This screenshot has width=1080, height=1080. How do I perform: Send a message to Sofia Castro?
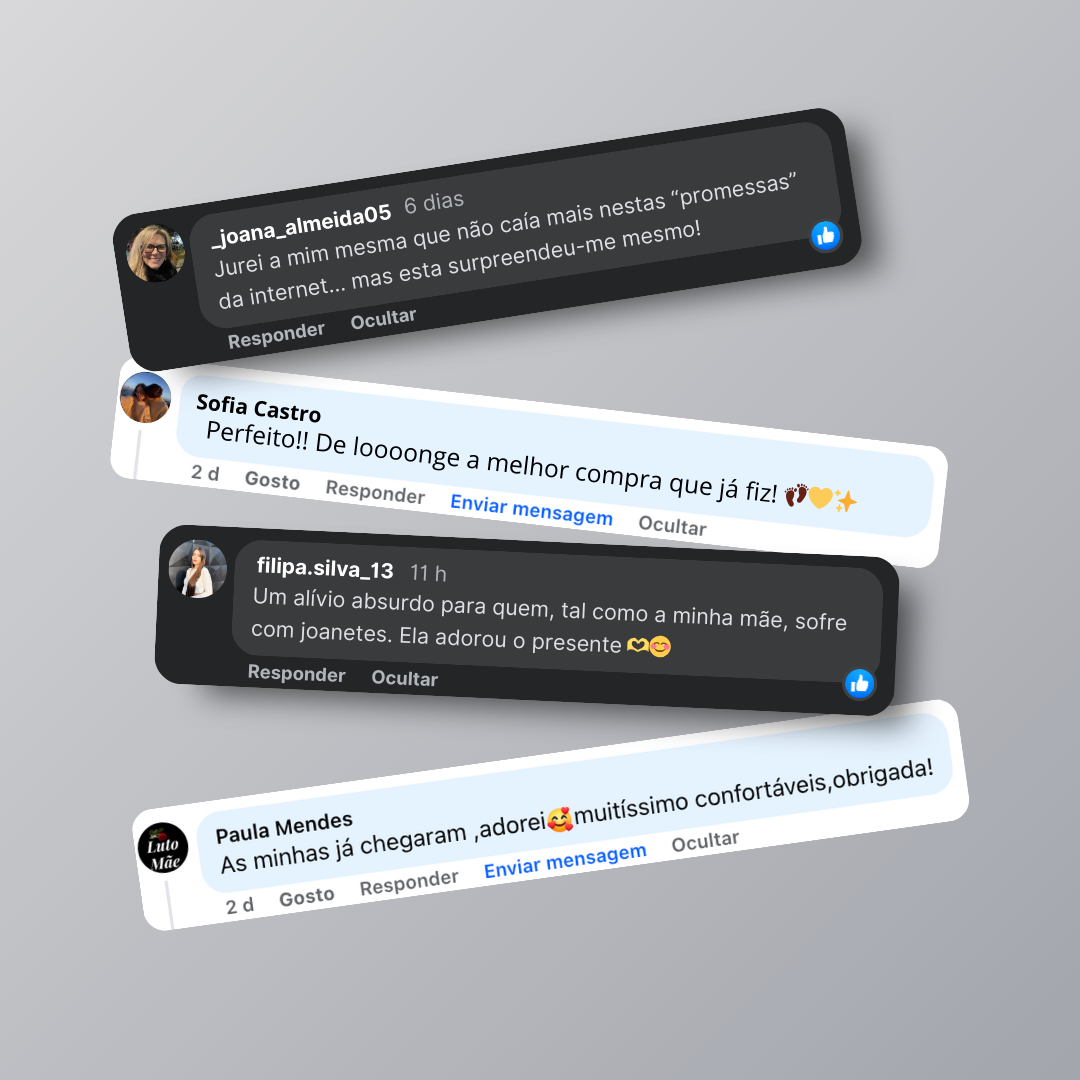pyautogui.click(x=531, y=510)
